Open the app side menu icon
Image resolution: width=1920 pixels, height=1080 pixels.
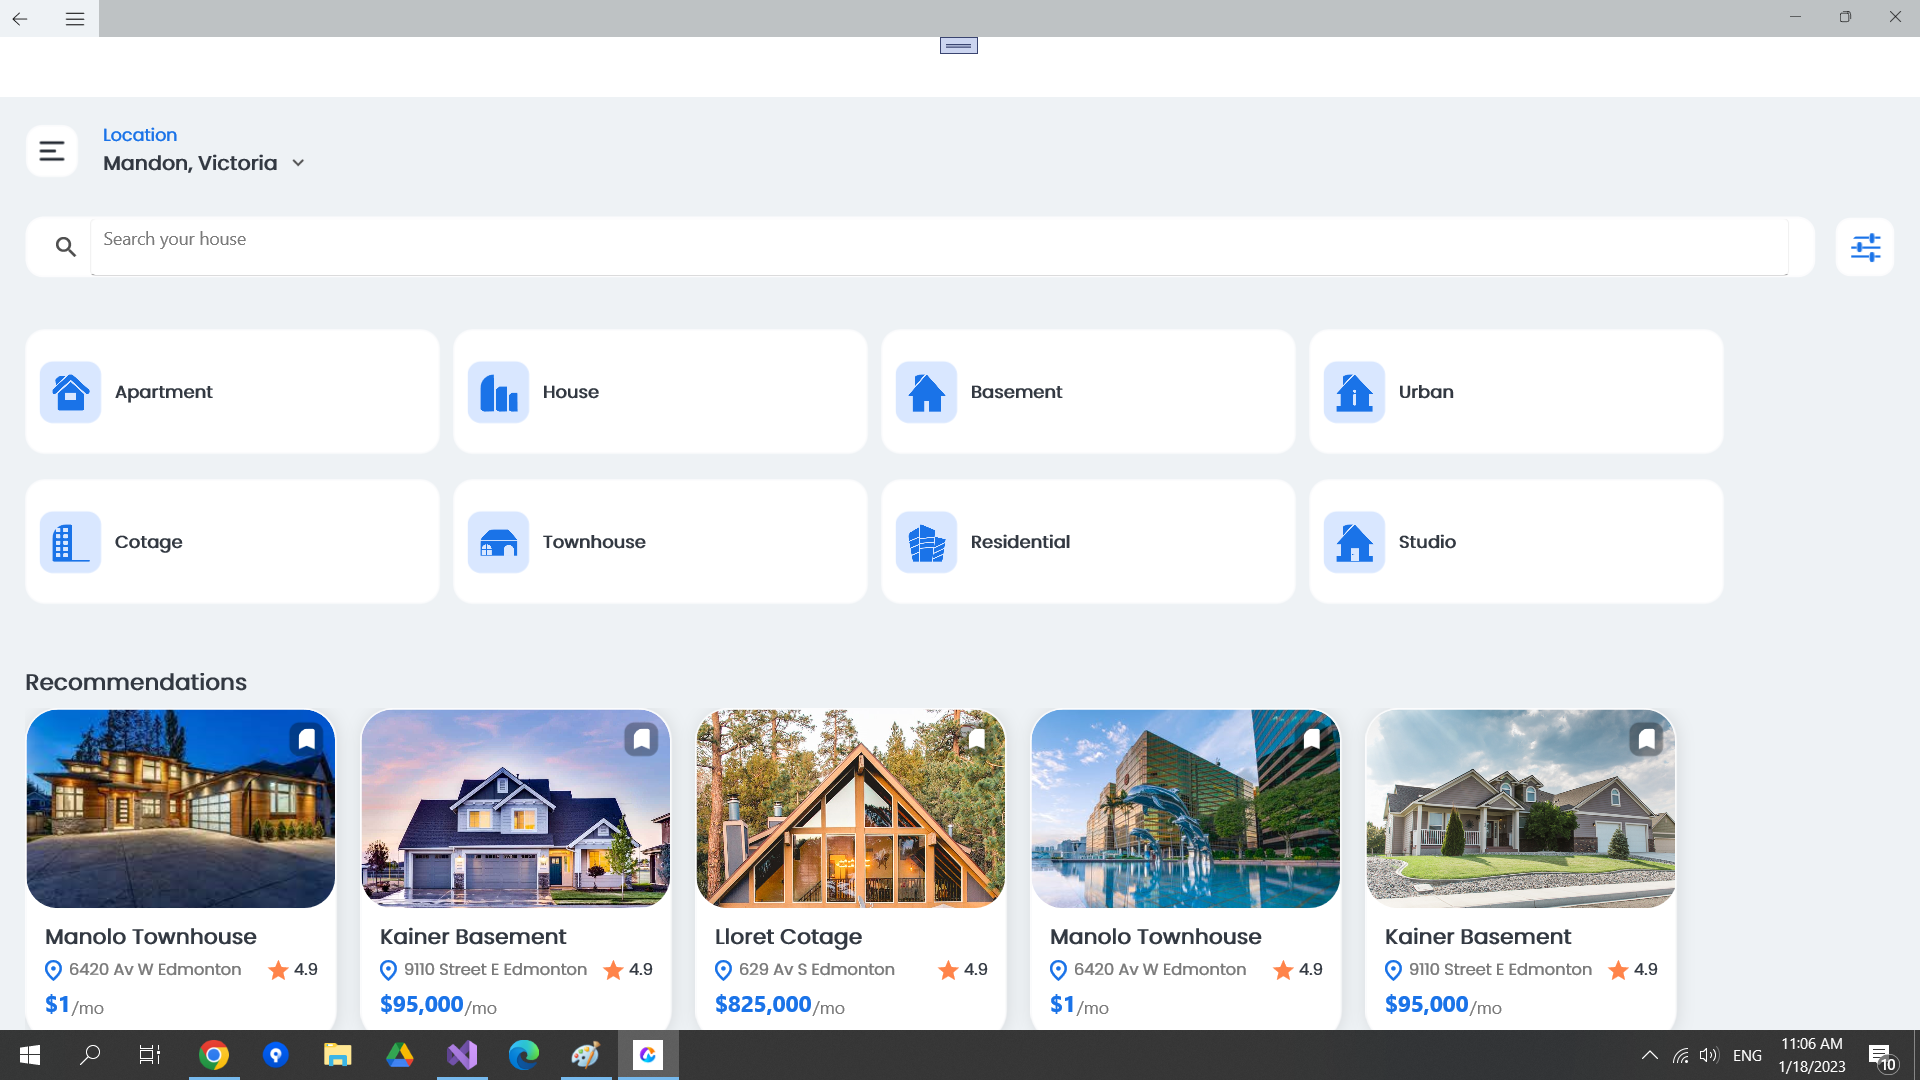[x=52, y=151]
